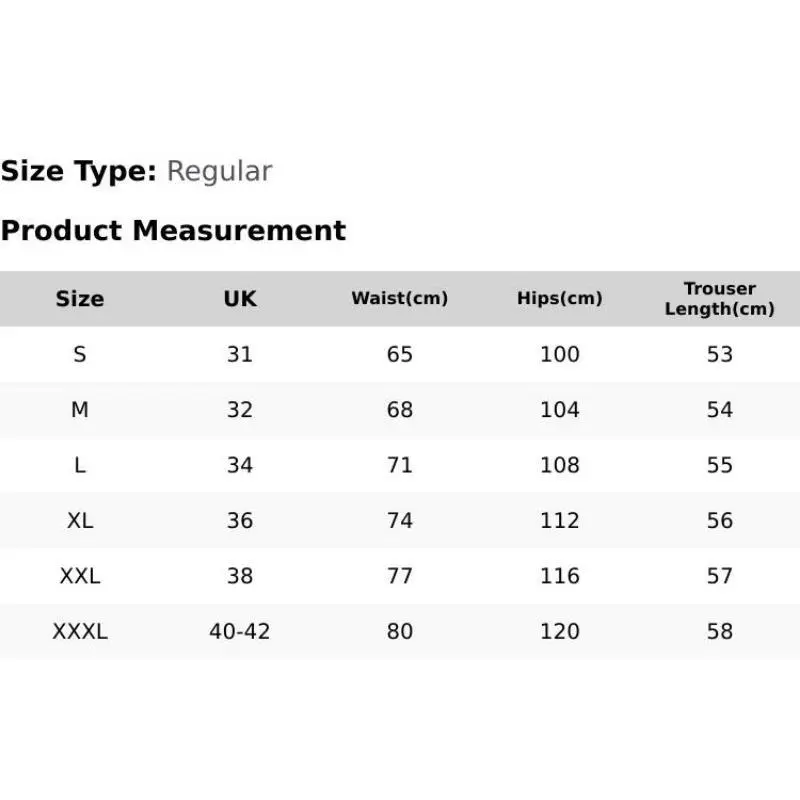Select the S size row label
The width and height of the screenshot is (800, 800).
80,354
